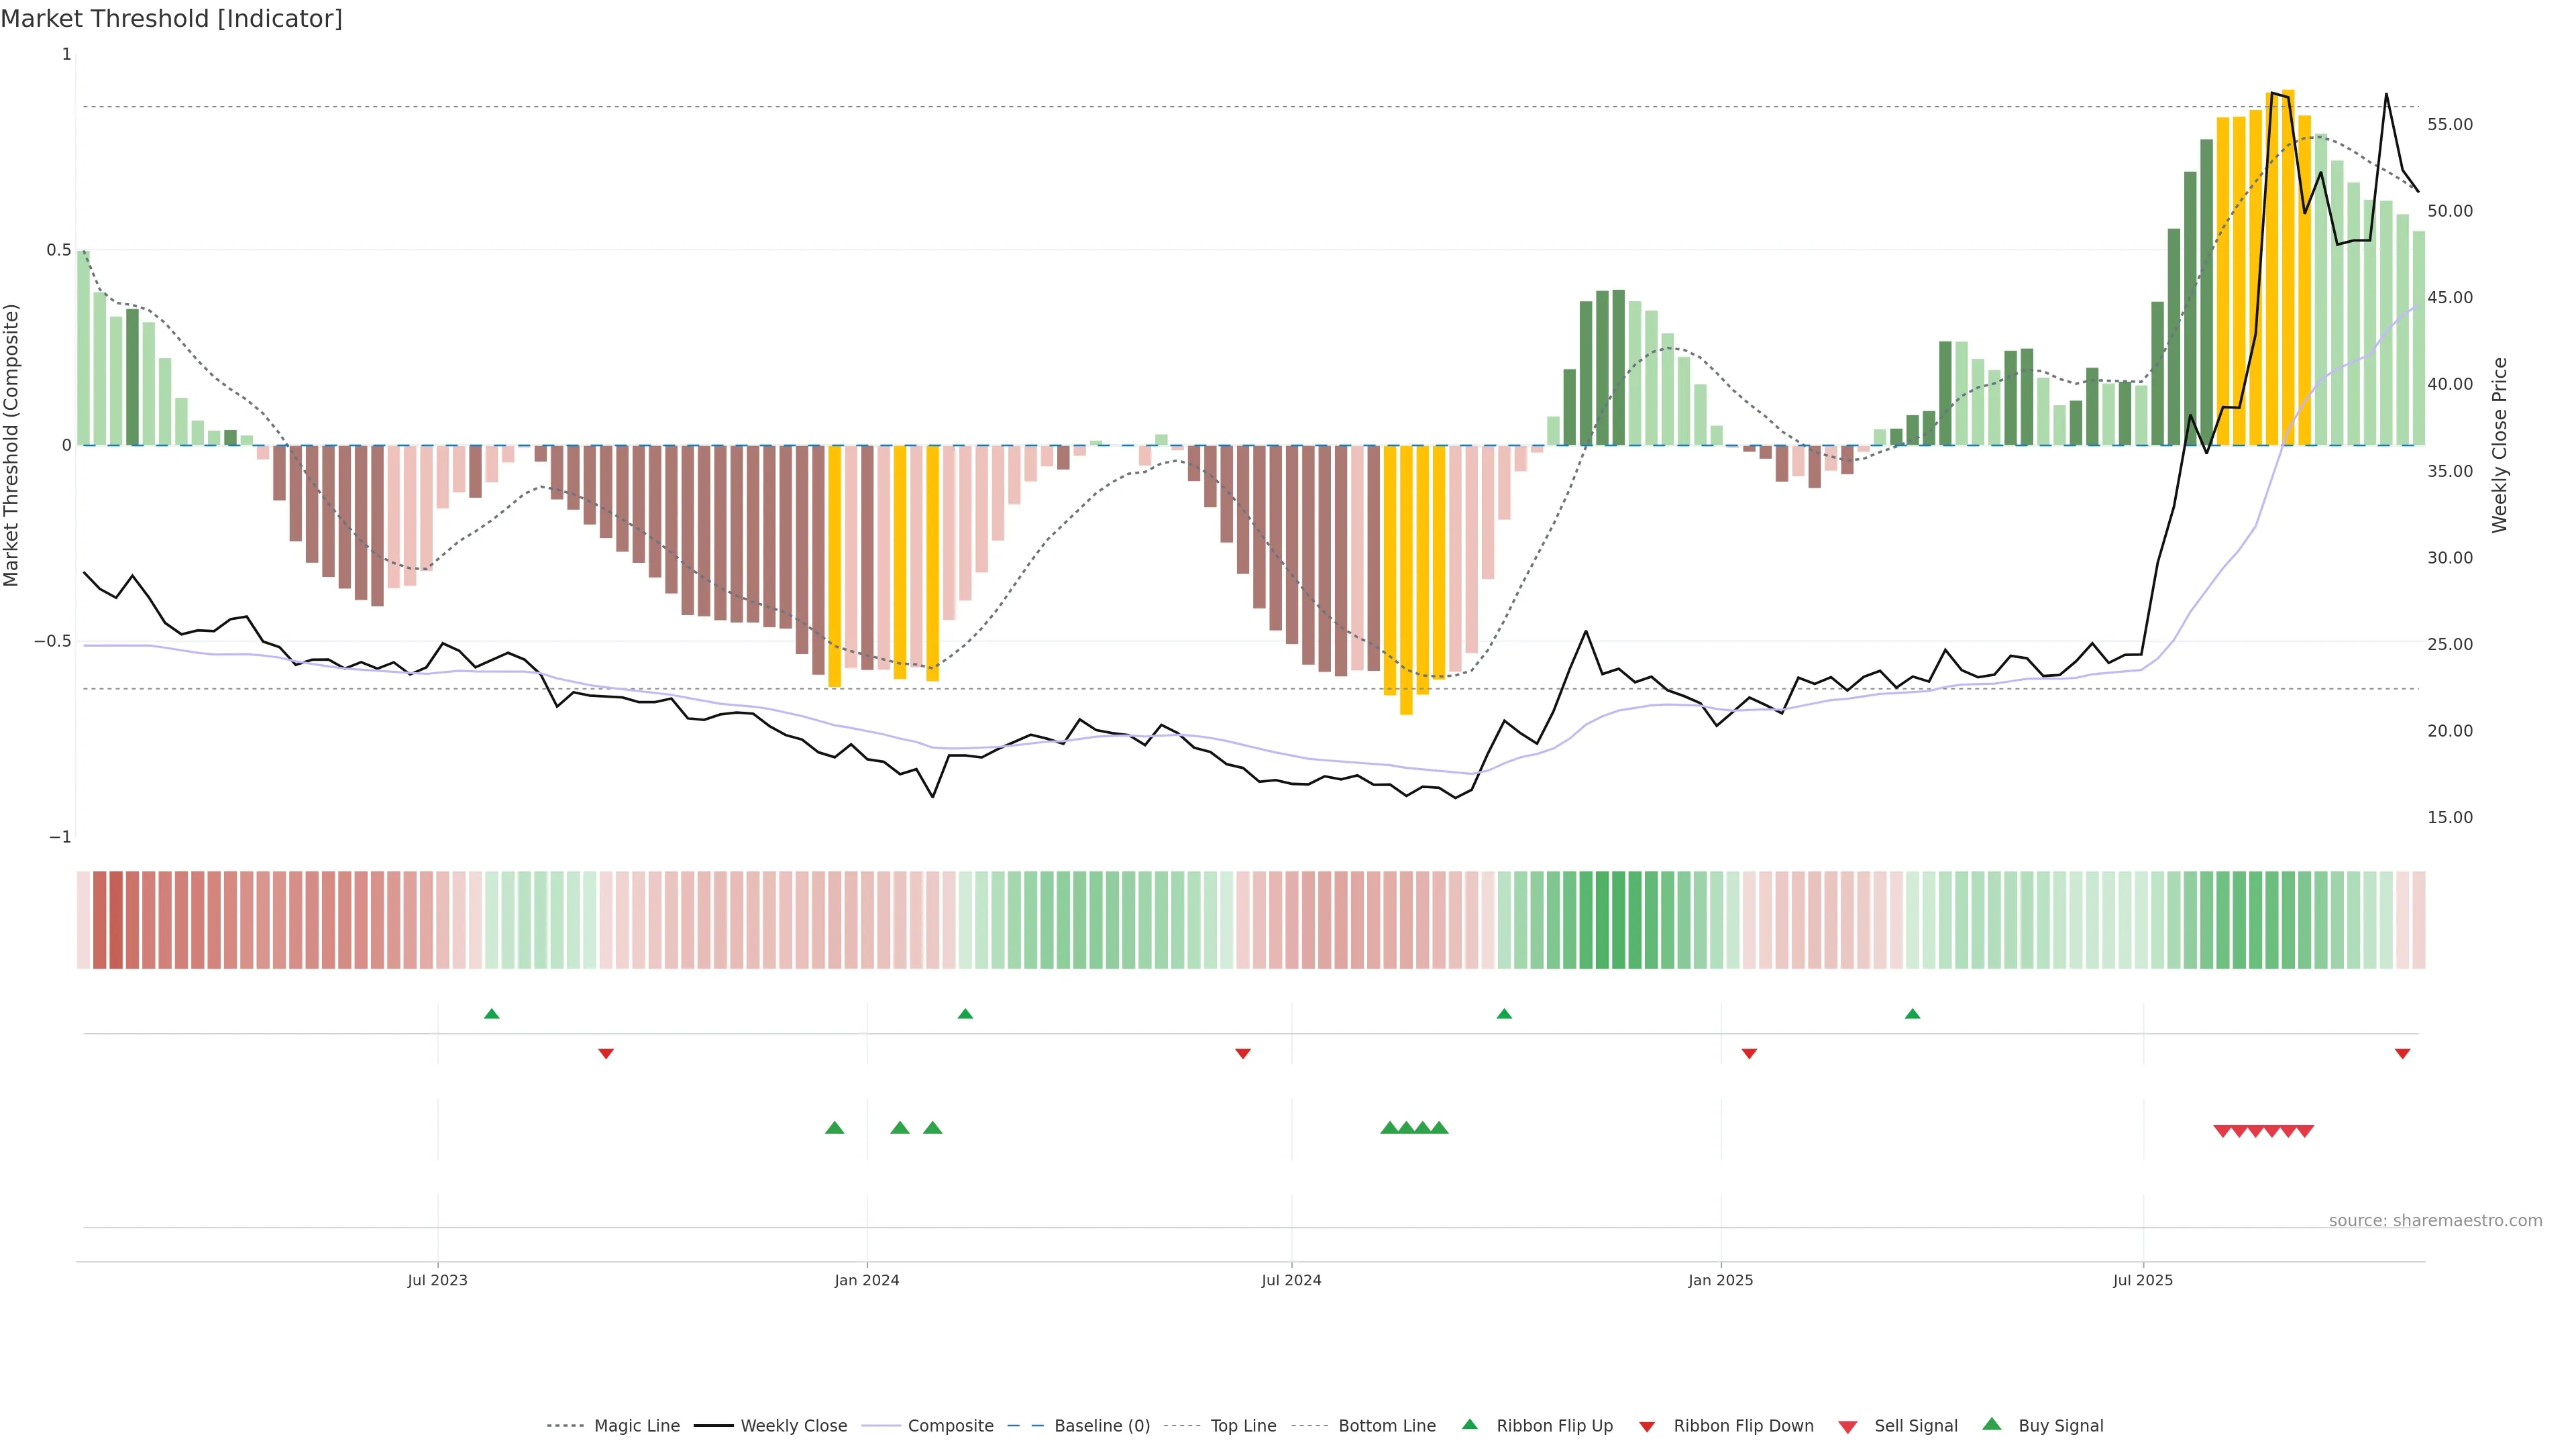Hide the Composite series in legend
The width and height of the screenshot is (2576, 1449).
[x=950, y=1426]
